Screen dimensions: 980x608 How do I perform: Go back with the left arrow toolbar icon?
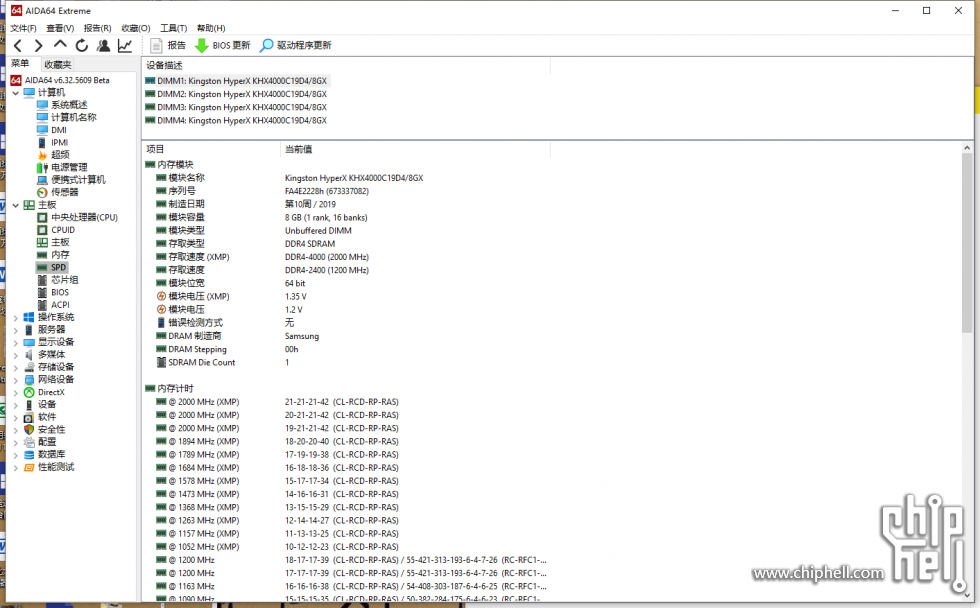(18, 46)
